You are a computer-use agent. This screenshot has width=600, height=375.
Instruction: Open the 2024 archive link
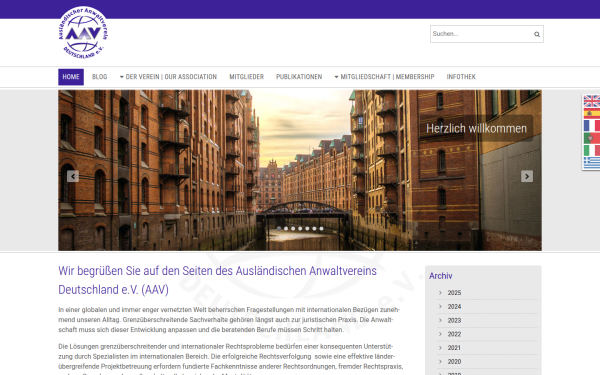(x=454, y=307)
